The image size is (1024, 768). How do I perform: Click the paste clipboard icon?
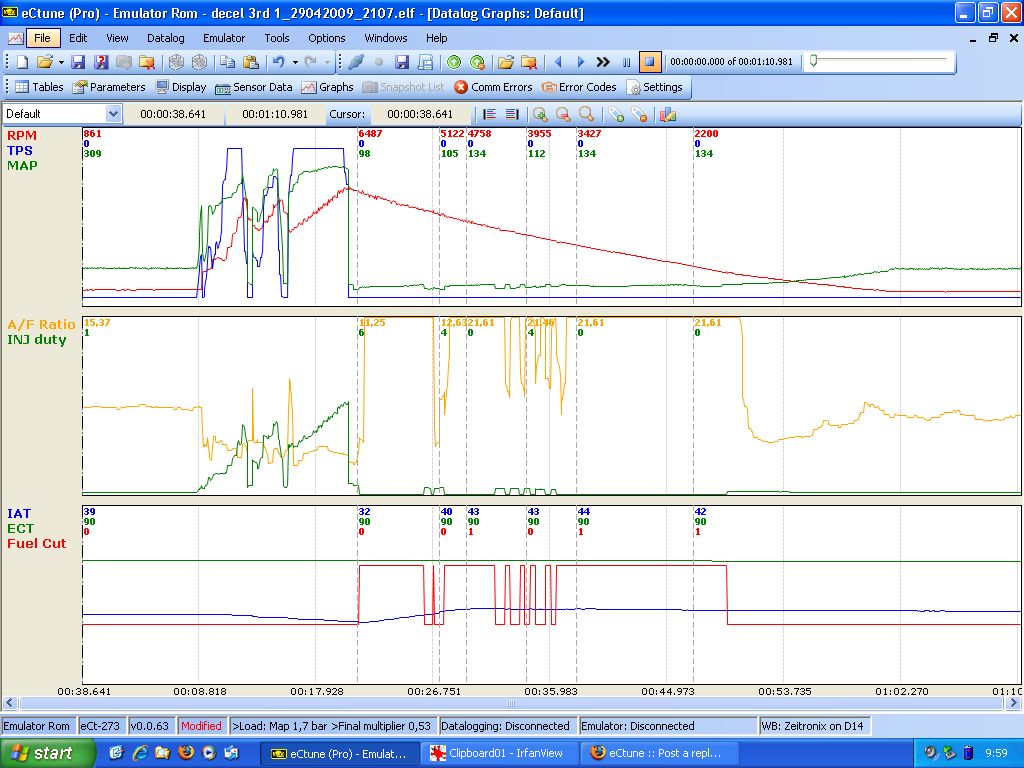[x=251, y=62]
